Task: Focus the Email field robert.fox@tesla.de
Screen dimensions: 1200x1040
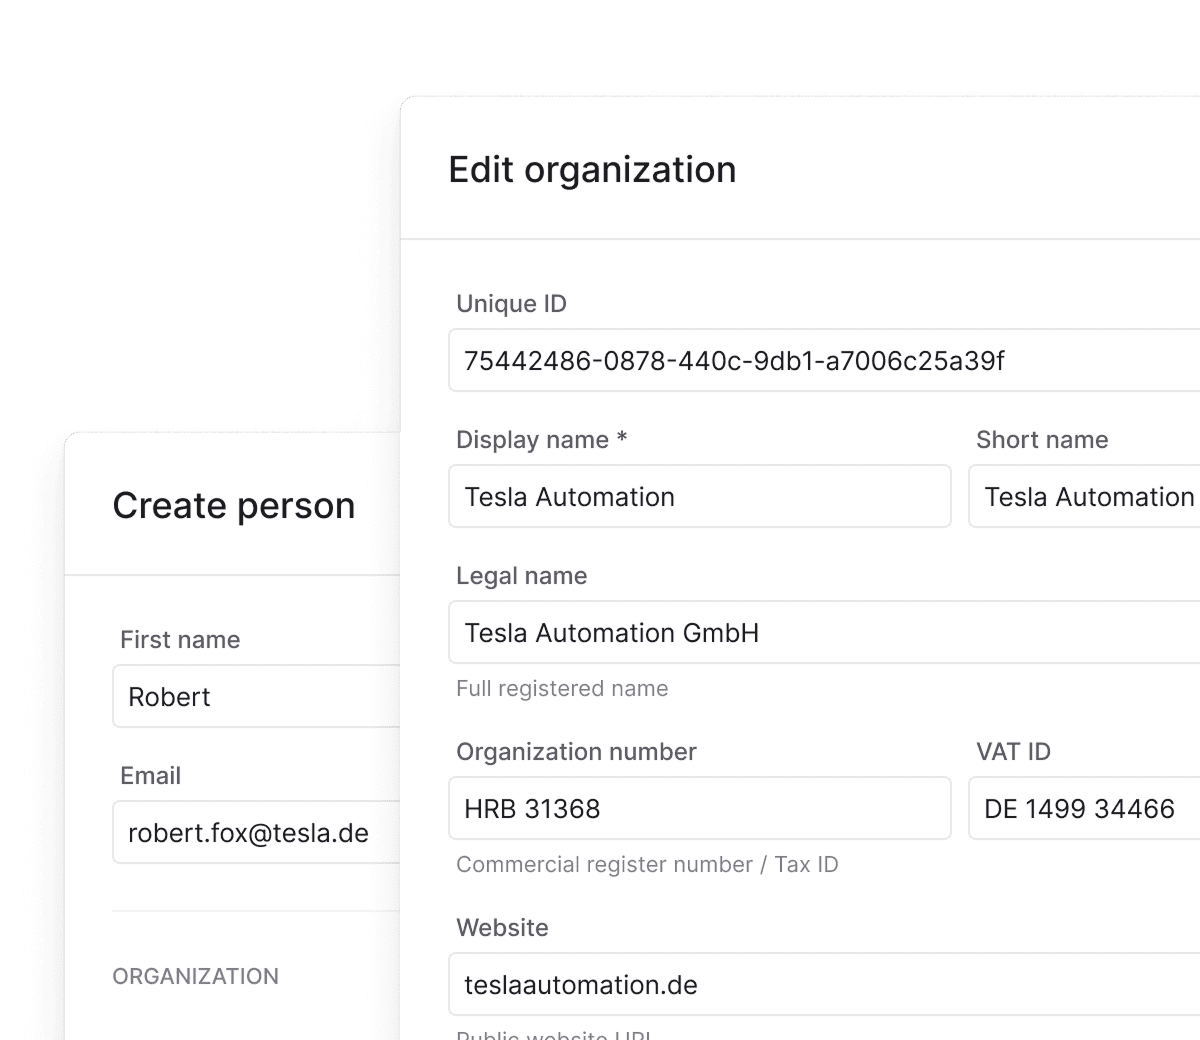Action: (257, 832)
